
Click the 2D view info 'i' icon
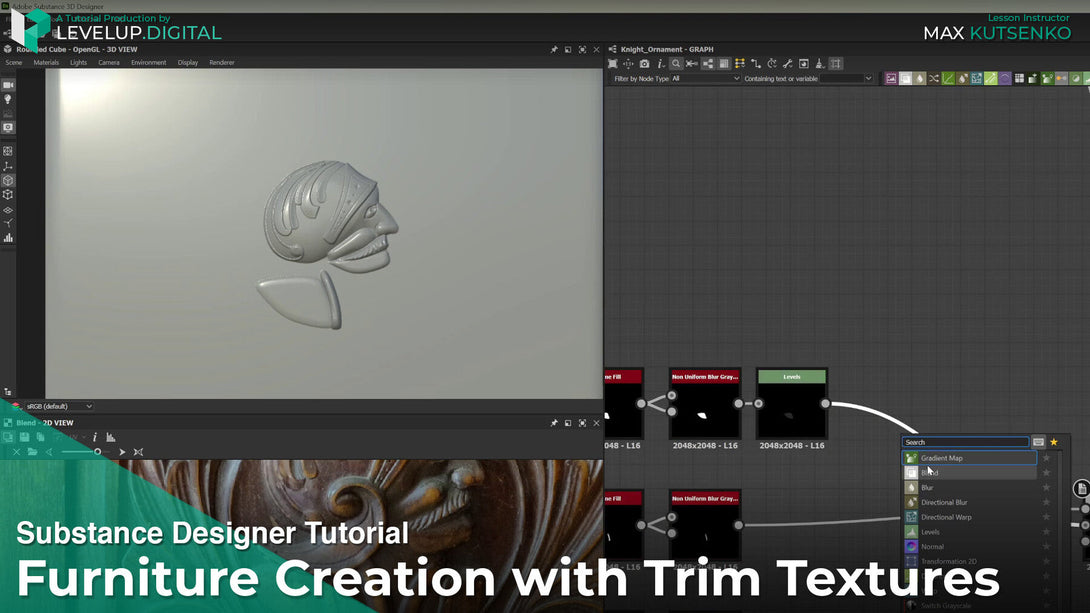(95, 437)
